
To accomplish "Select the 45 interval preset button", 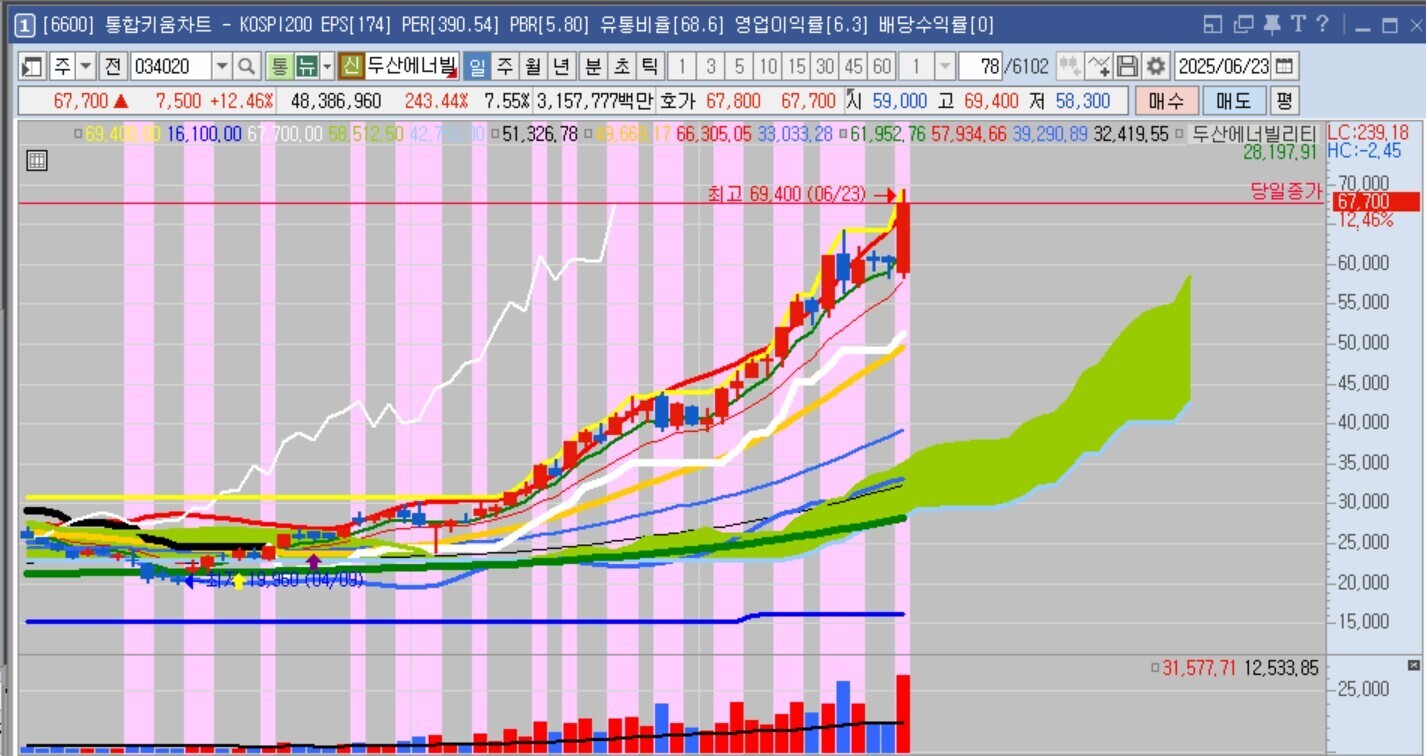I will click(853, 67).
